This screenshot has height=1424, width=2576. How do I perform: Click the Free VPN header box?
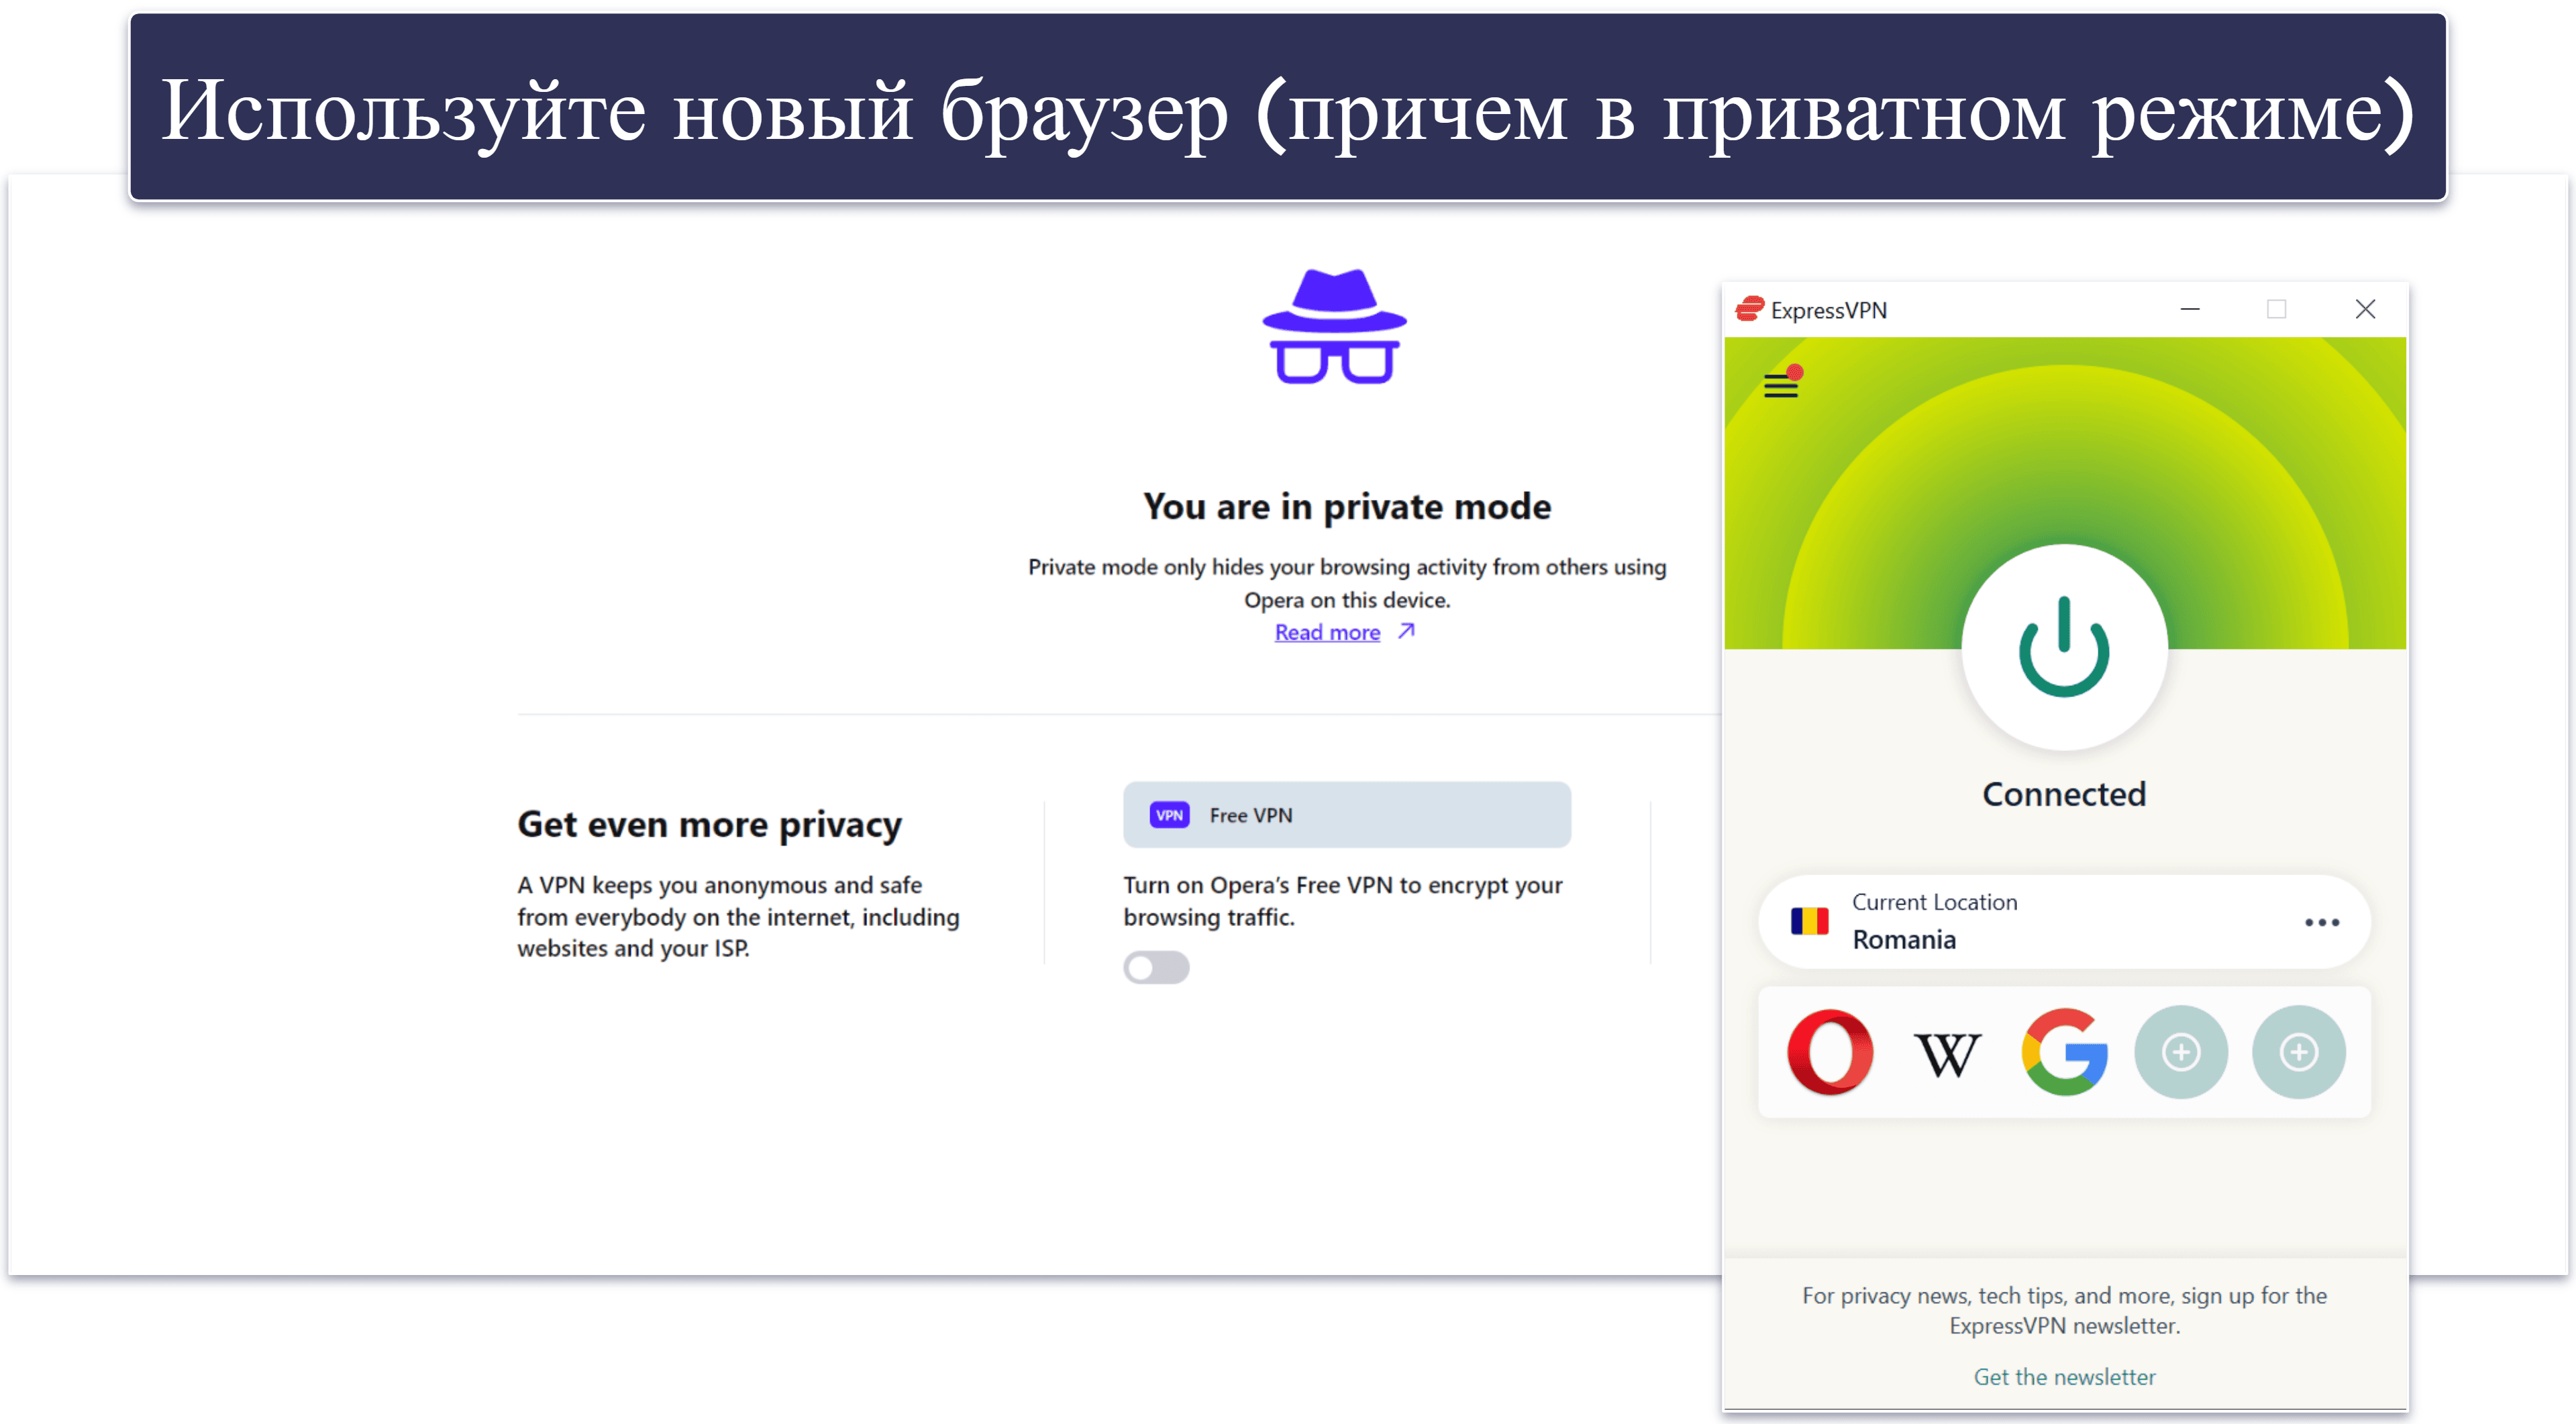click(x=1346, y=815)
